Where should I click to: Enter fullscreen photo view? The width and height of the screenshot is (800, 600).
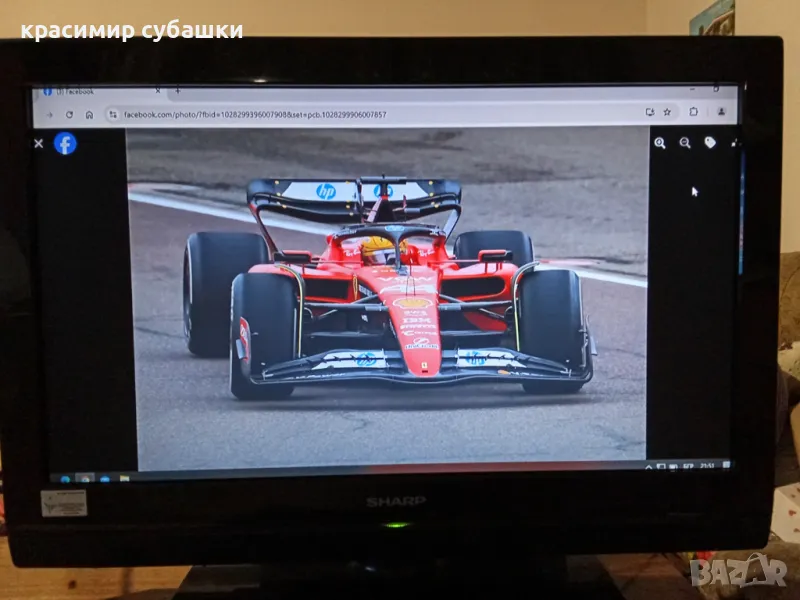[x=735, y=143]
